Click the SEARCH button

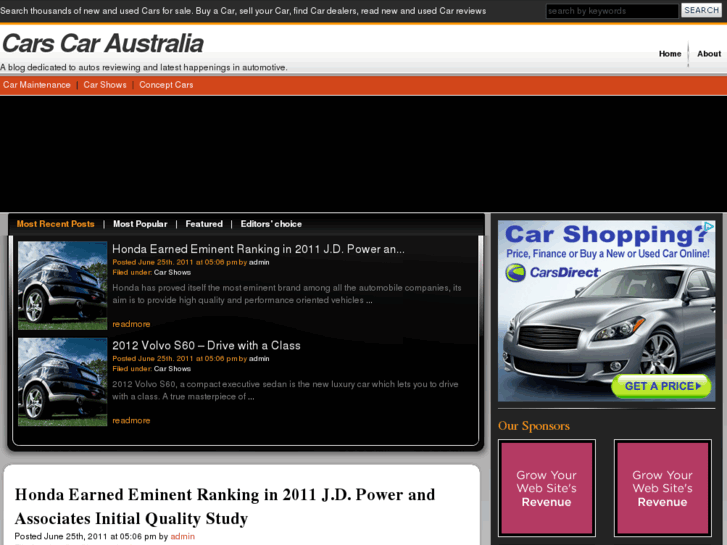click(701, 10)
